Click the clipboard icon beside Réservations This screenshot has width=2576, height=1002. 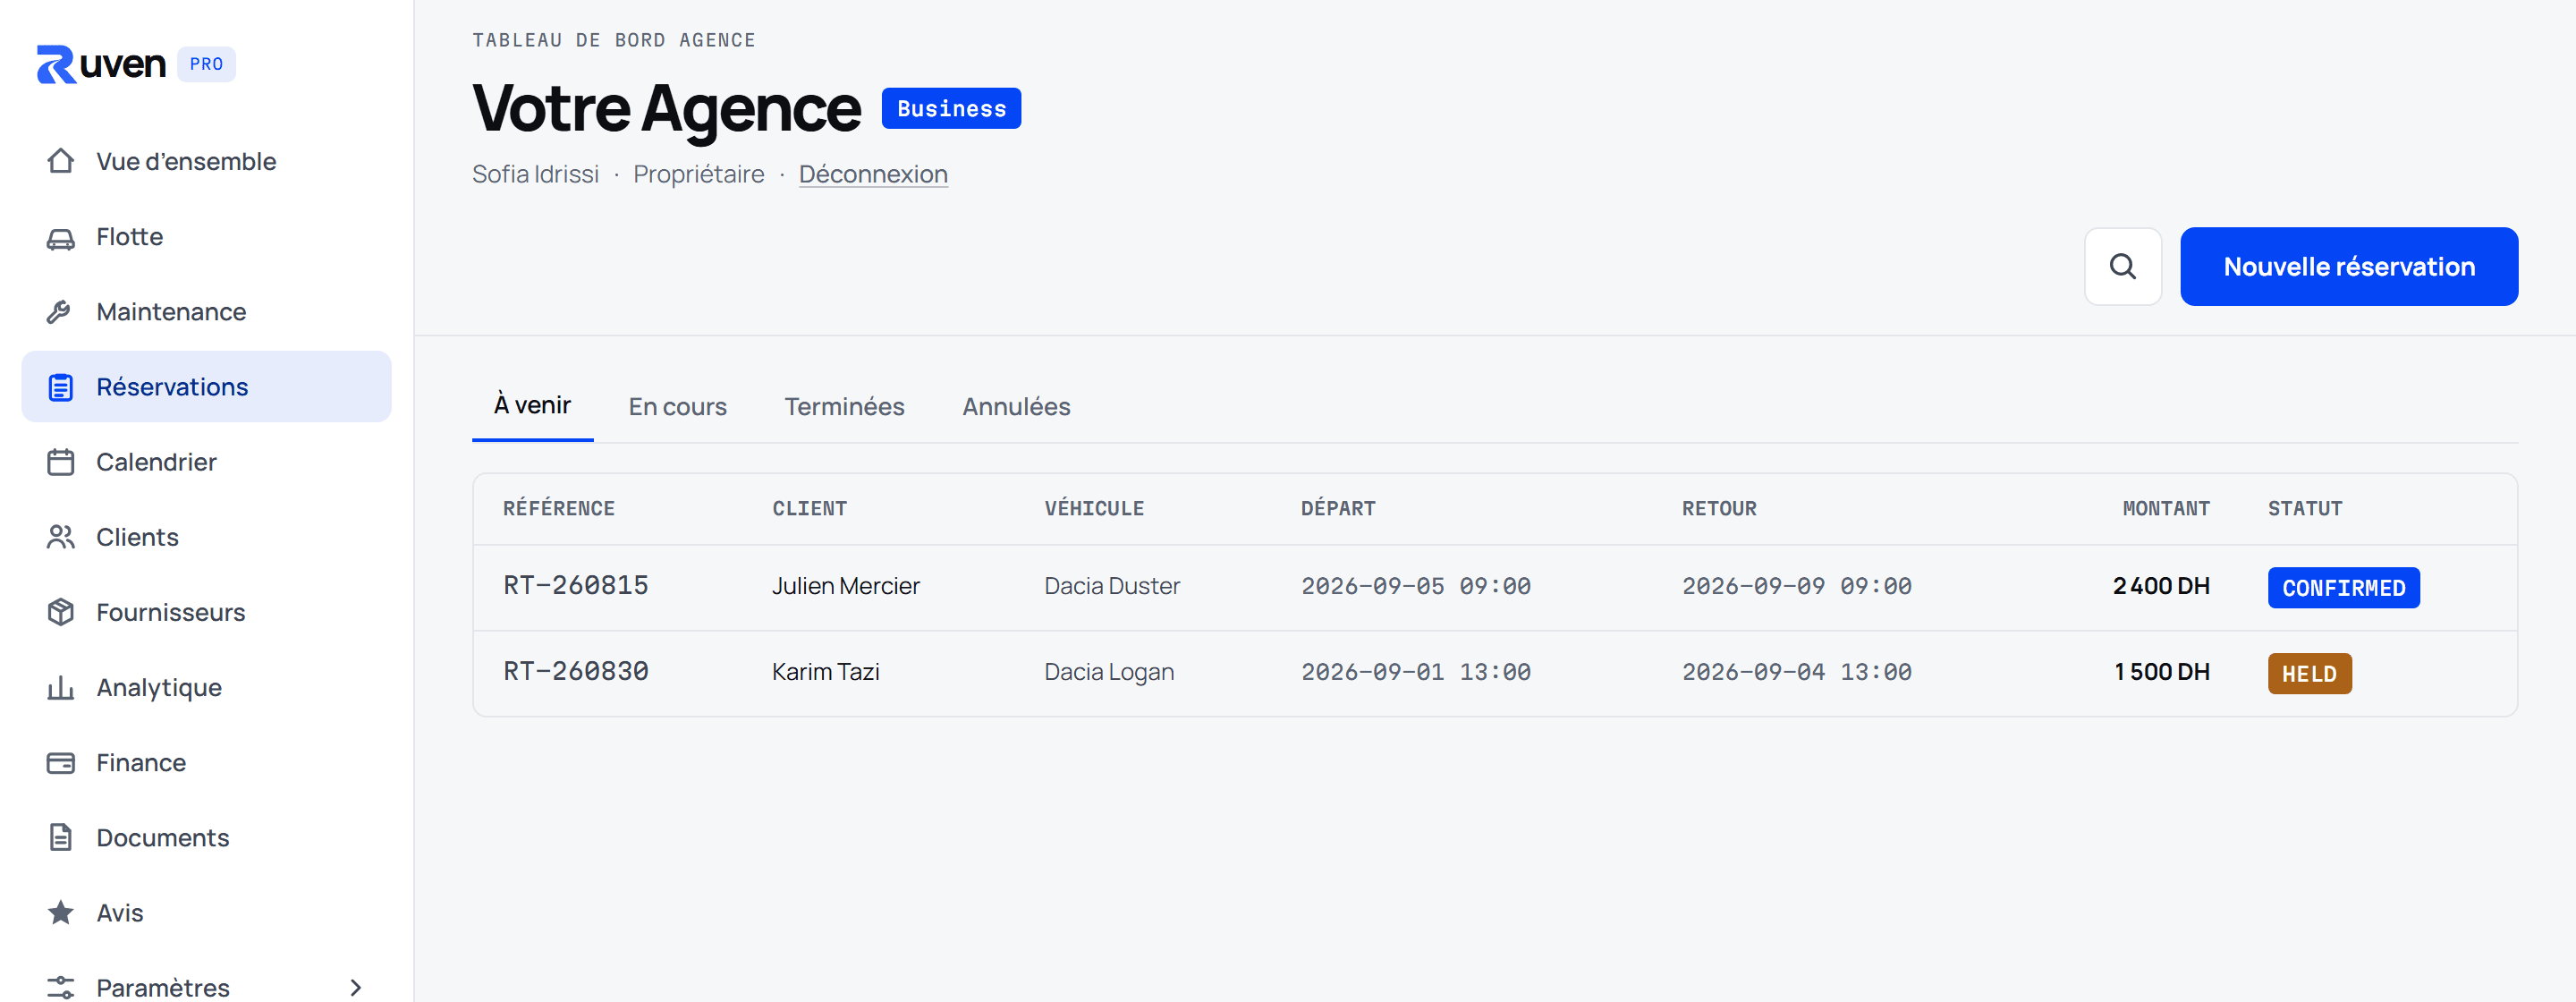(61, 387)
